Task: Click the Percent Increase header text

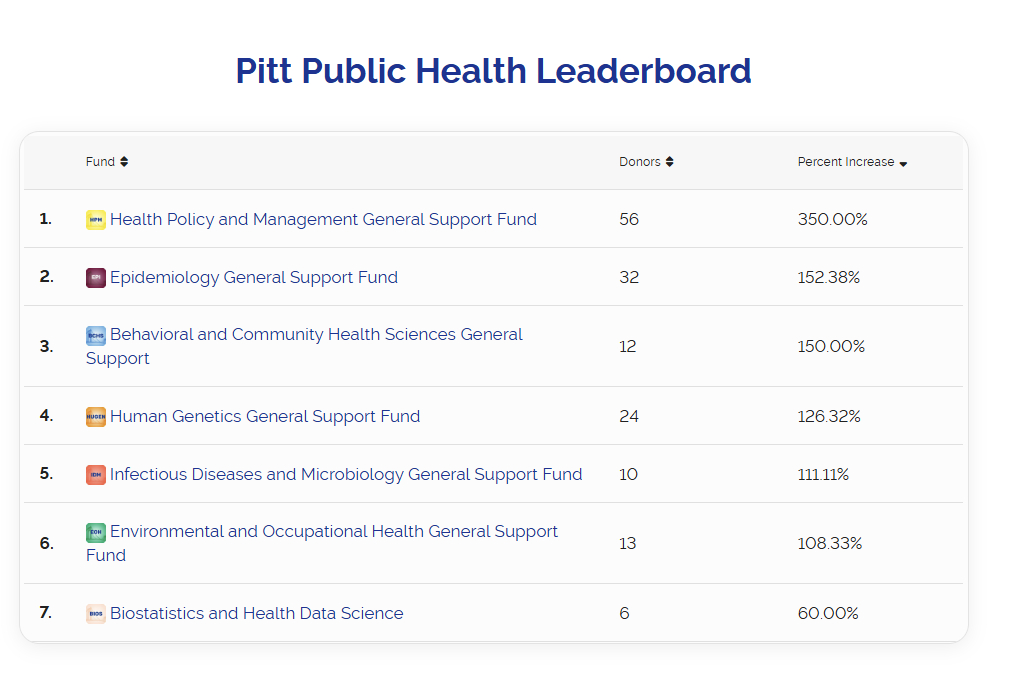Action: pyautogui.click(x=845, y=162)
